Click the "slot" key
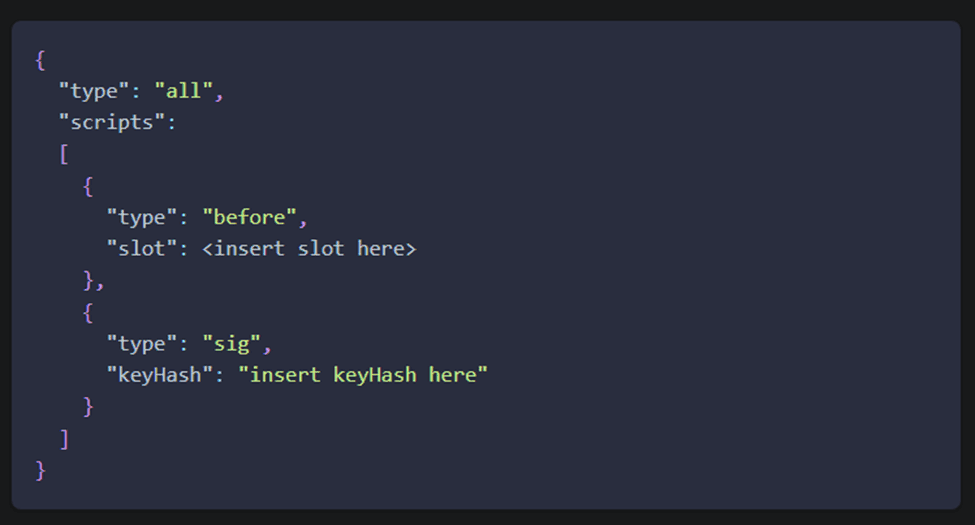The height and width of the screenshot is (525, 975). click(142, 249)
